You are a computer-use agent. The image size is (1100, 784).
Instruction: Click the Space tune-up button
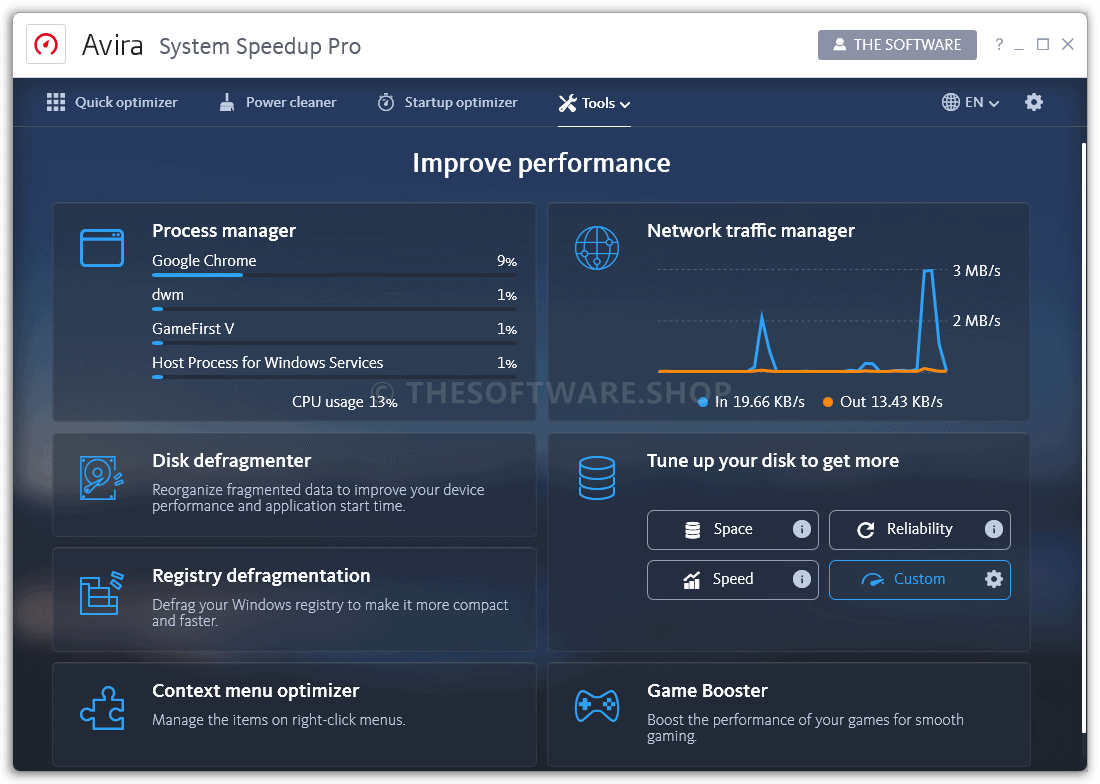(x=732, y=529)
